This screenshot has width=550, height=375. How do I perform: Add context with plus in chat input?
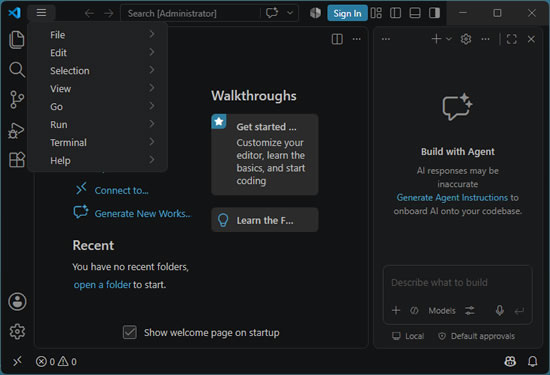coord(396,310)
